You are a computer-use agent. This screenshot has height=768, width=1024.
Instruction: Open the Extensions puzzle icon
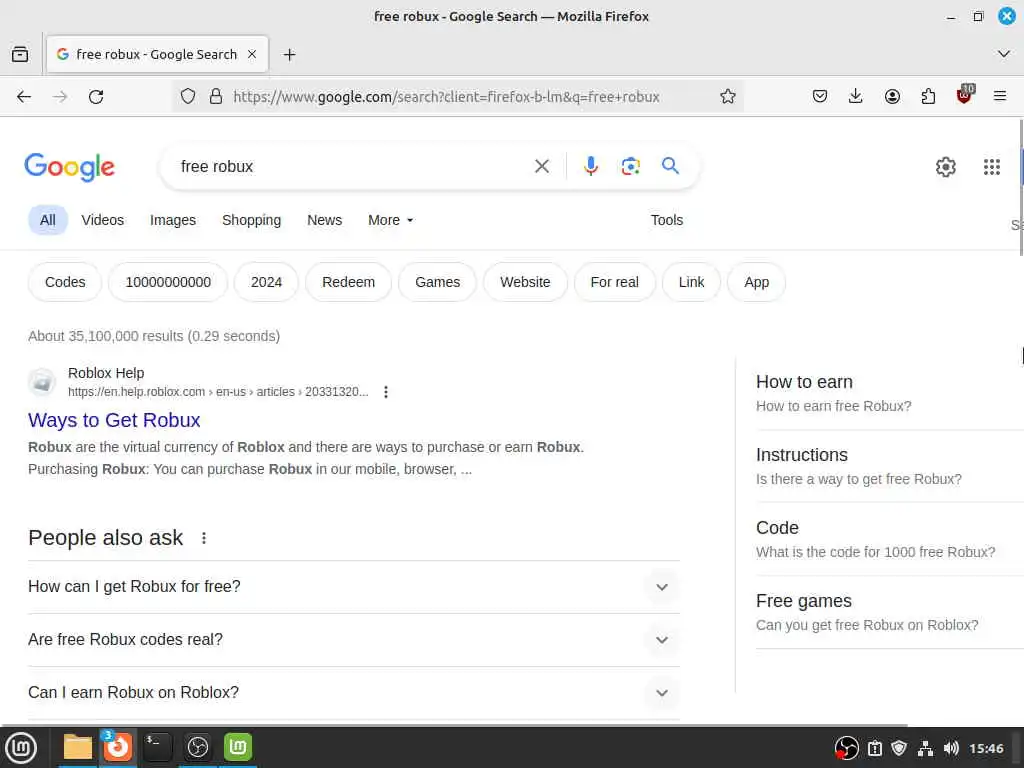[x=928, y=97]
